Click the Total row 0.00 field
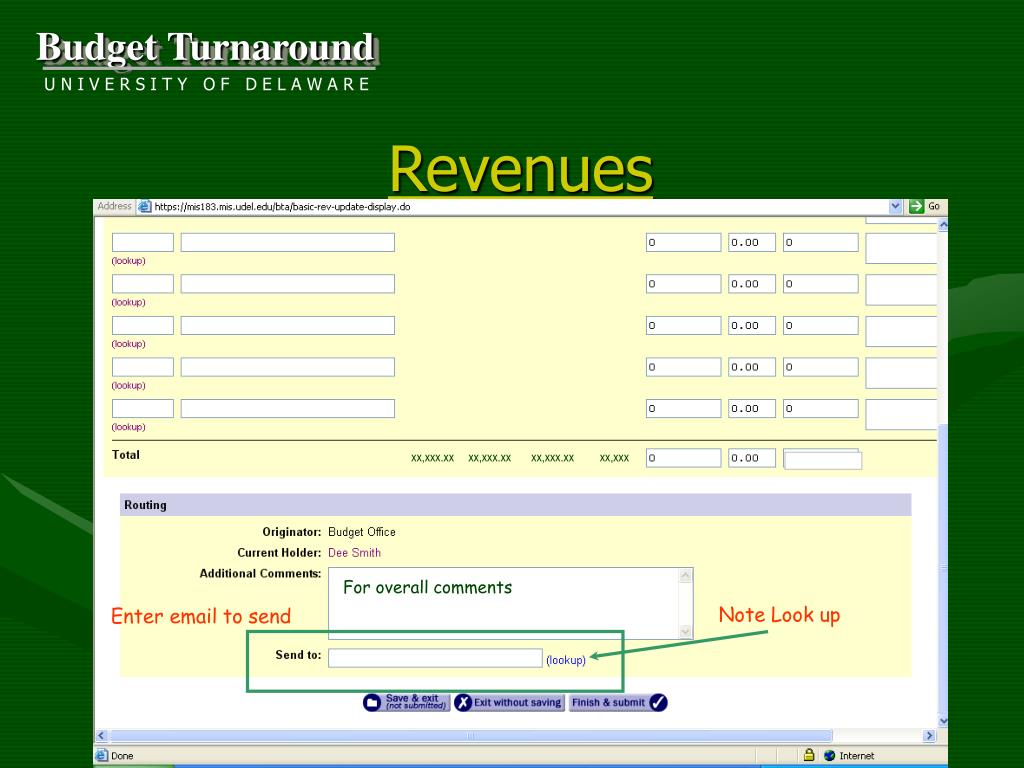This screenshot has width=1024, height=768. tap(752, 458)
